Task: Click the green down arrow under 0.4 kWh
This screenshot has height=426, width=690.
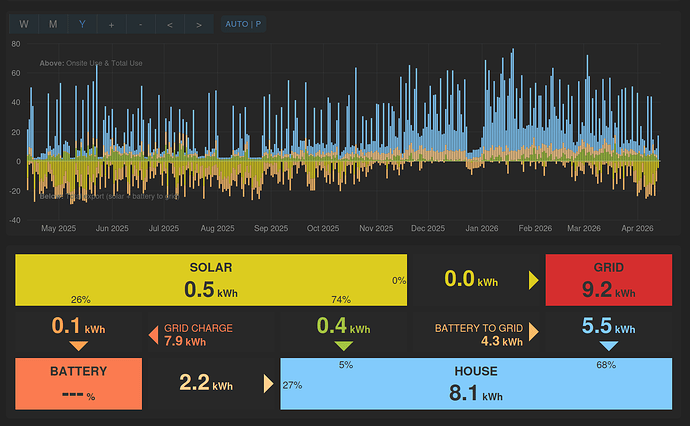Action: pos(344,346)
